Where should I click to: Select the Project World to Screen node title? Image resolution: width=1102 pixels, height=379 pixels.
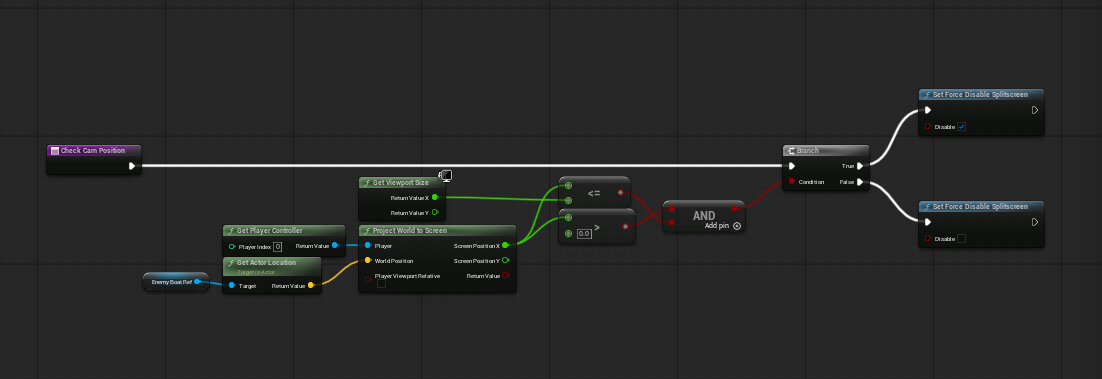pyautogui.click(x=410, y=231)
